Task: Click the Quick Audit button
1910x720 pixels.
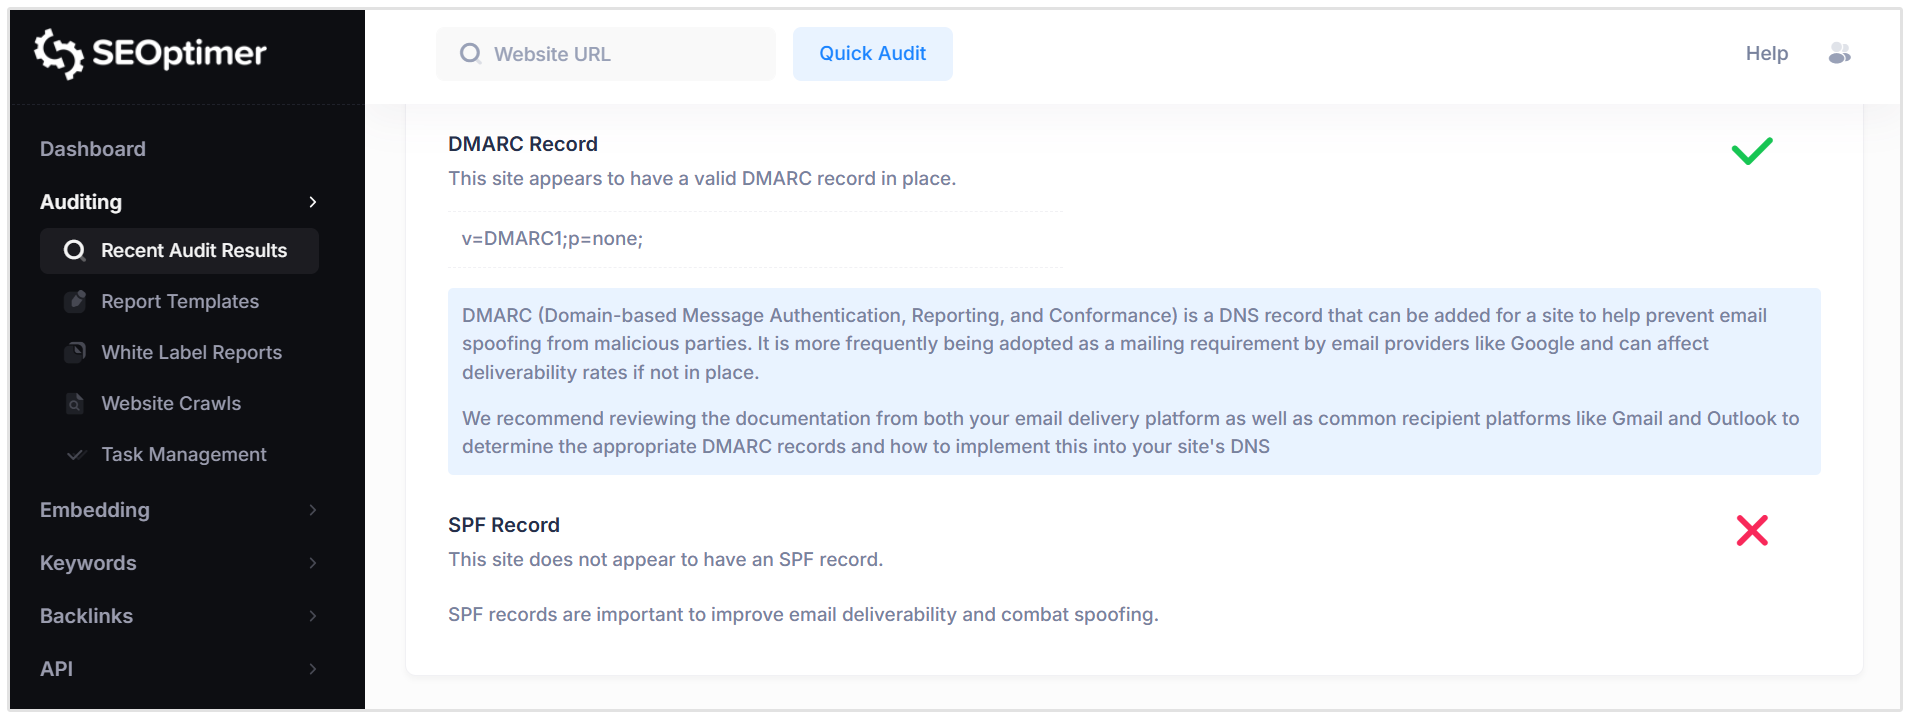Action: tap(873, 54)
